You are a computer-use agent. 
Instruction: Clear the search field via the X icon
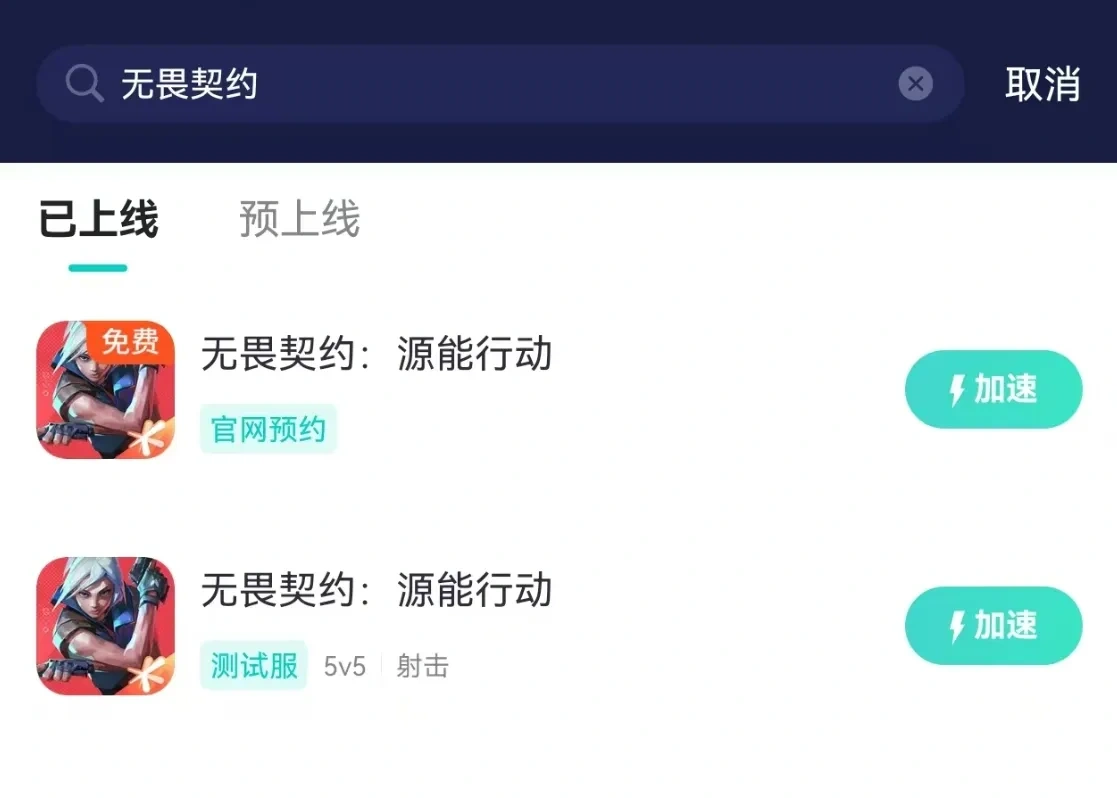point(916,84)
